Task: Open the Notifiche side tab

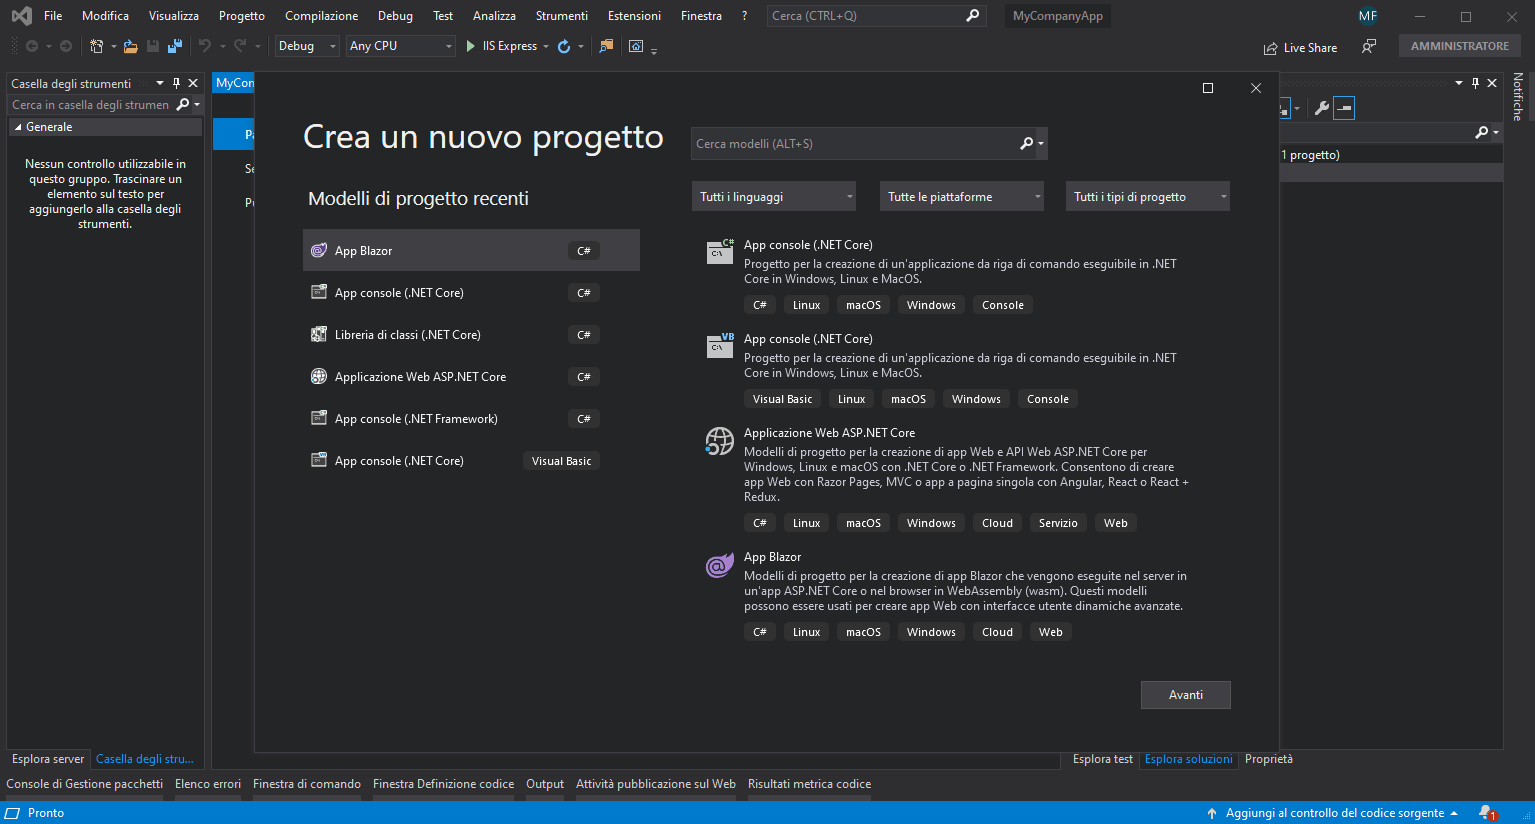Action: point(1518,97)
